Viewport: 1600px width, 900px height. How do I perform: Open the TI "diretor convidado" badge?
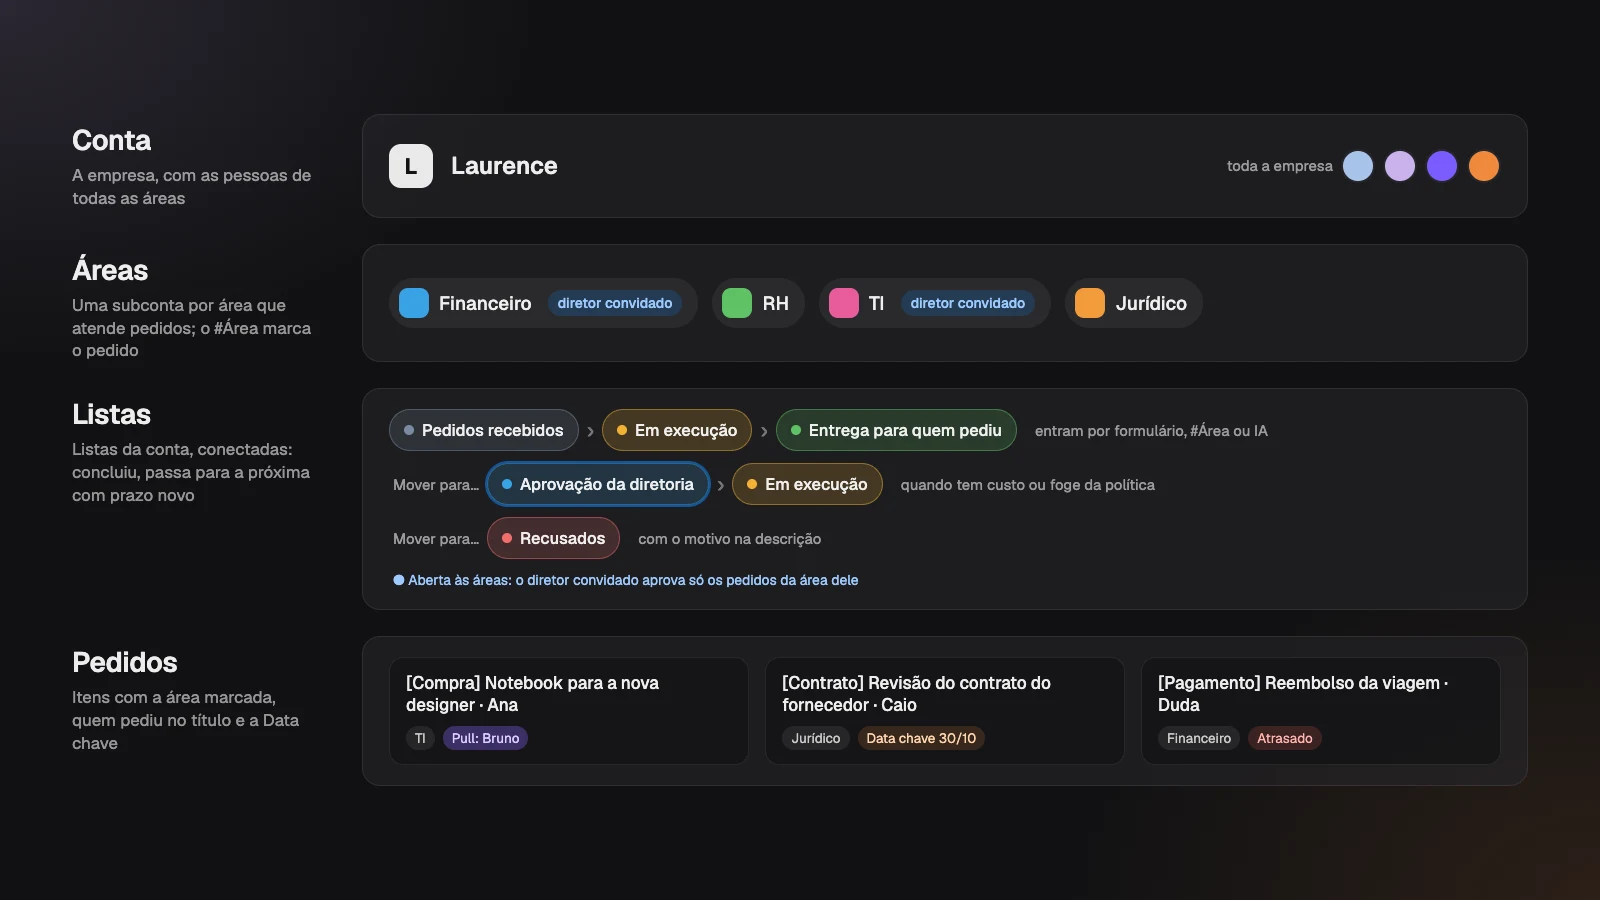968,303
